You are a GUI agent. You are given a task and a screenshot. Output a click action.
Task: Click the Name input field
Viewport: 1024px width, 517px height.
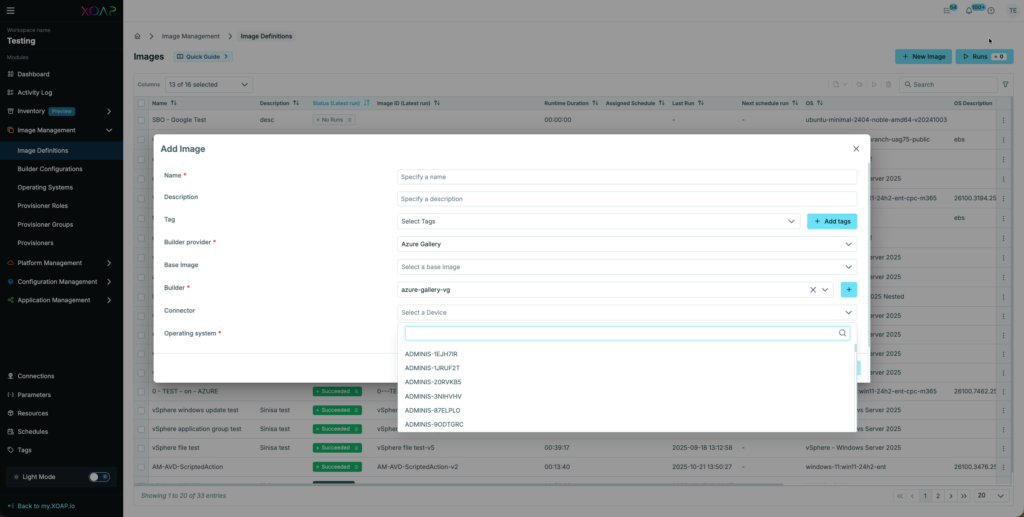point(627,177)
